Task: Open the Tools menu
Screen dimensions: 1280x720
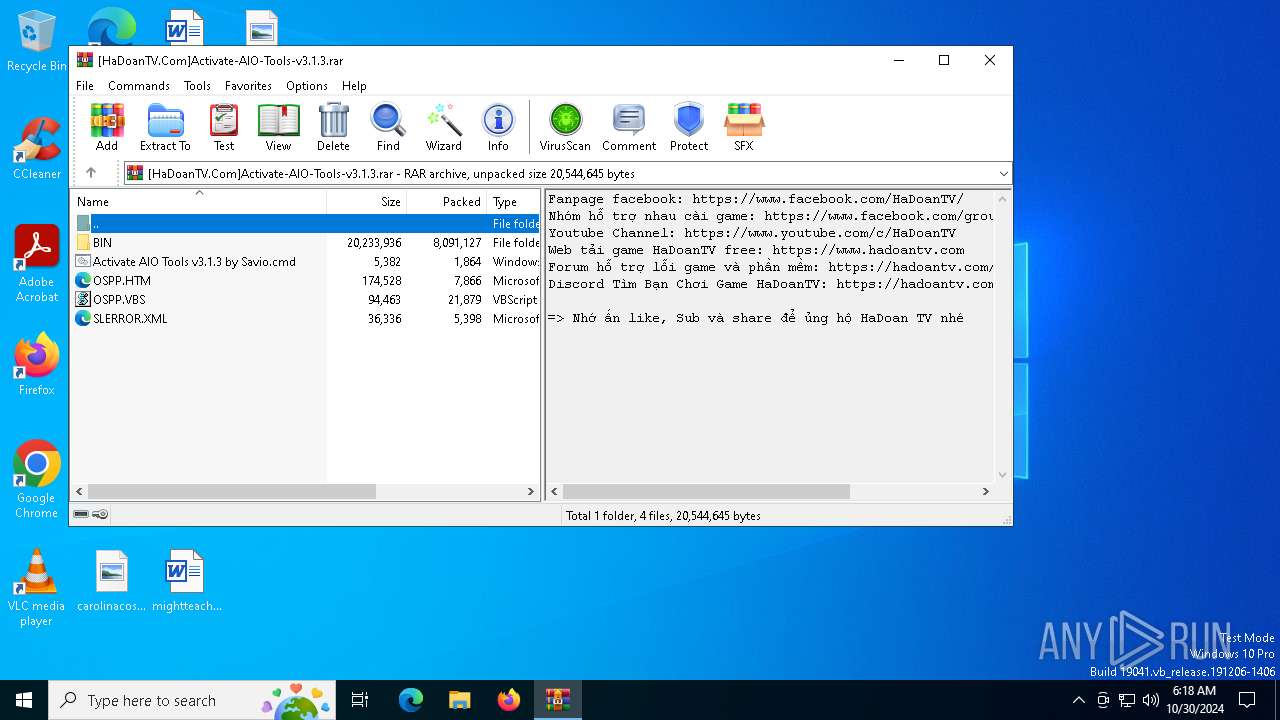Action: 197,86
